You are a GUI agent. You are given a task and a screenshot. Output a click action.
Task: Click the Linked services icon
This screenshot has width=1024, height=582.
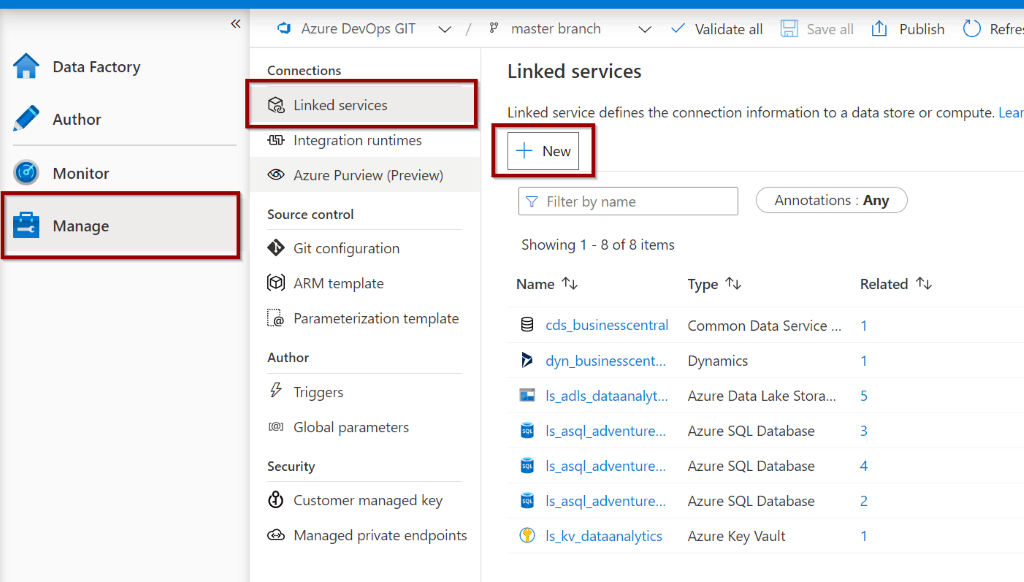[x=276, y=105]
